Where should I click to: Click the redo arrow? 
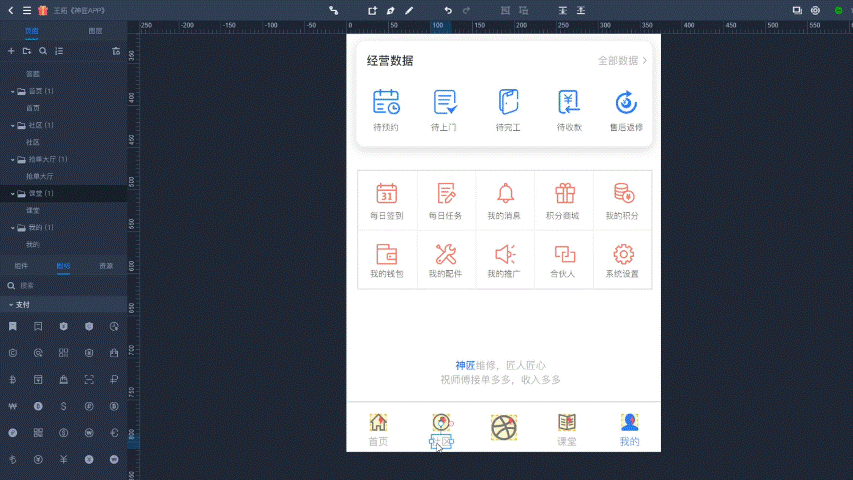pos(466,10)
